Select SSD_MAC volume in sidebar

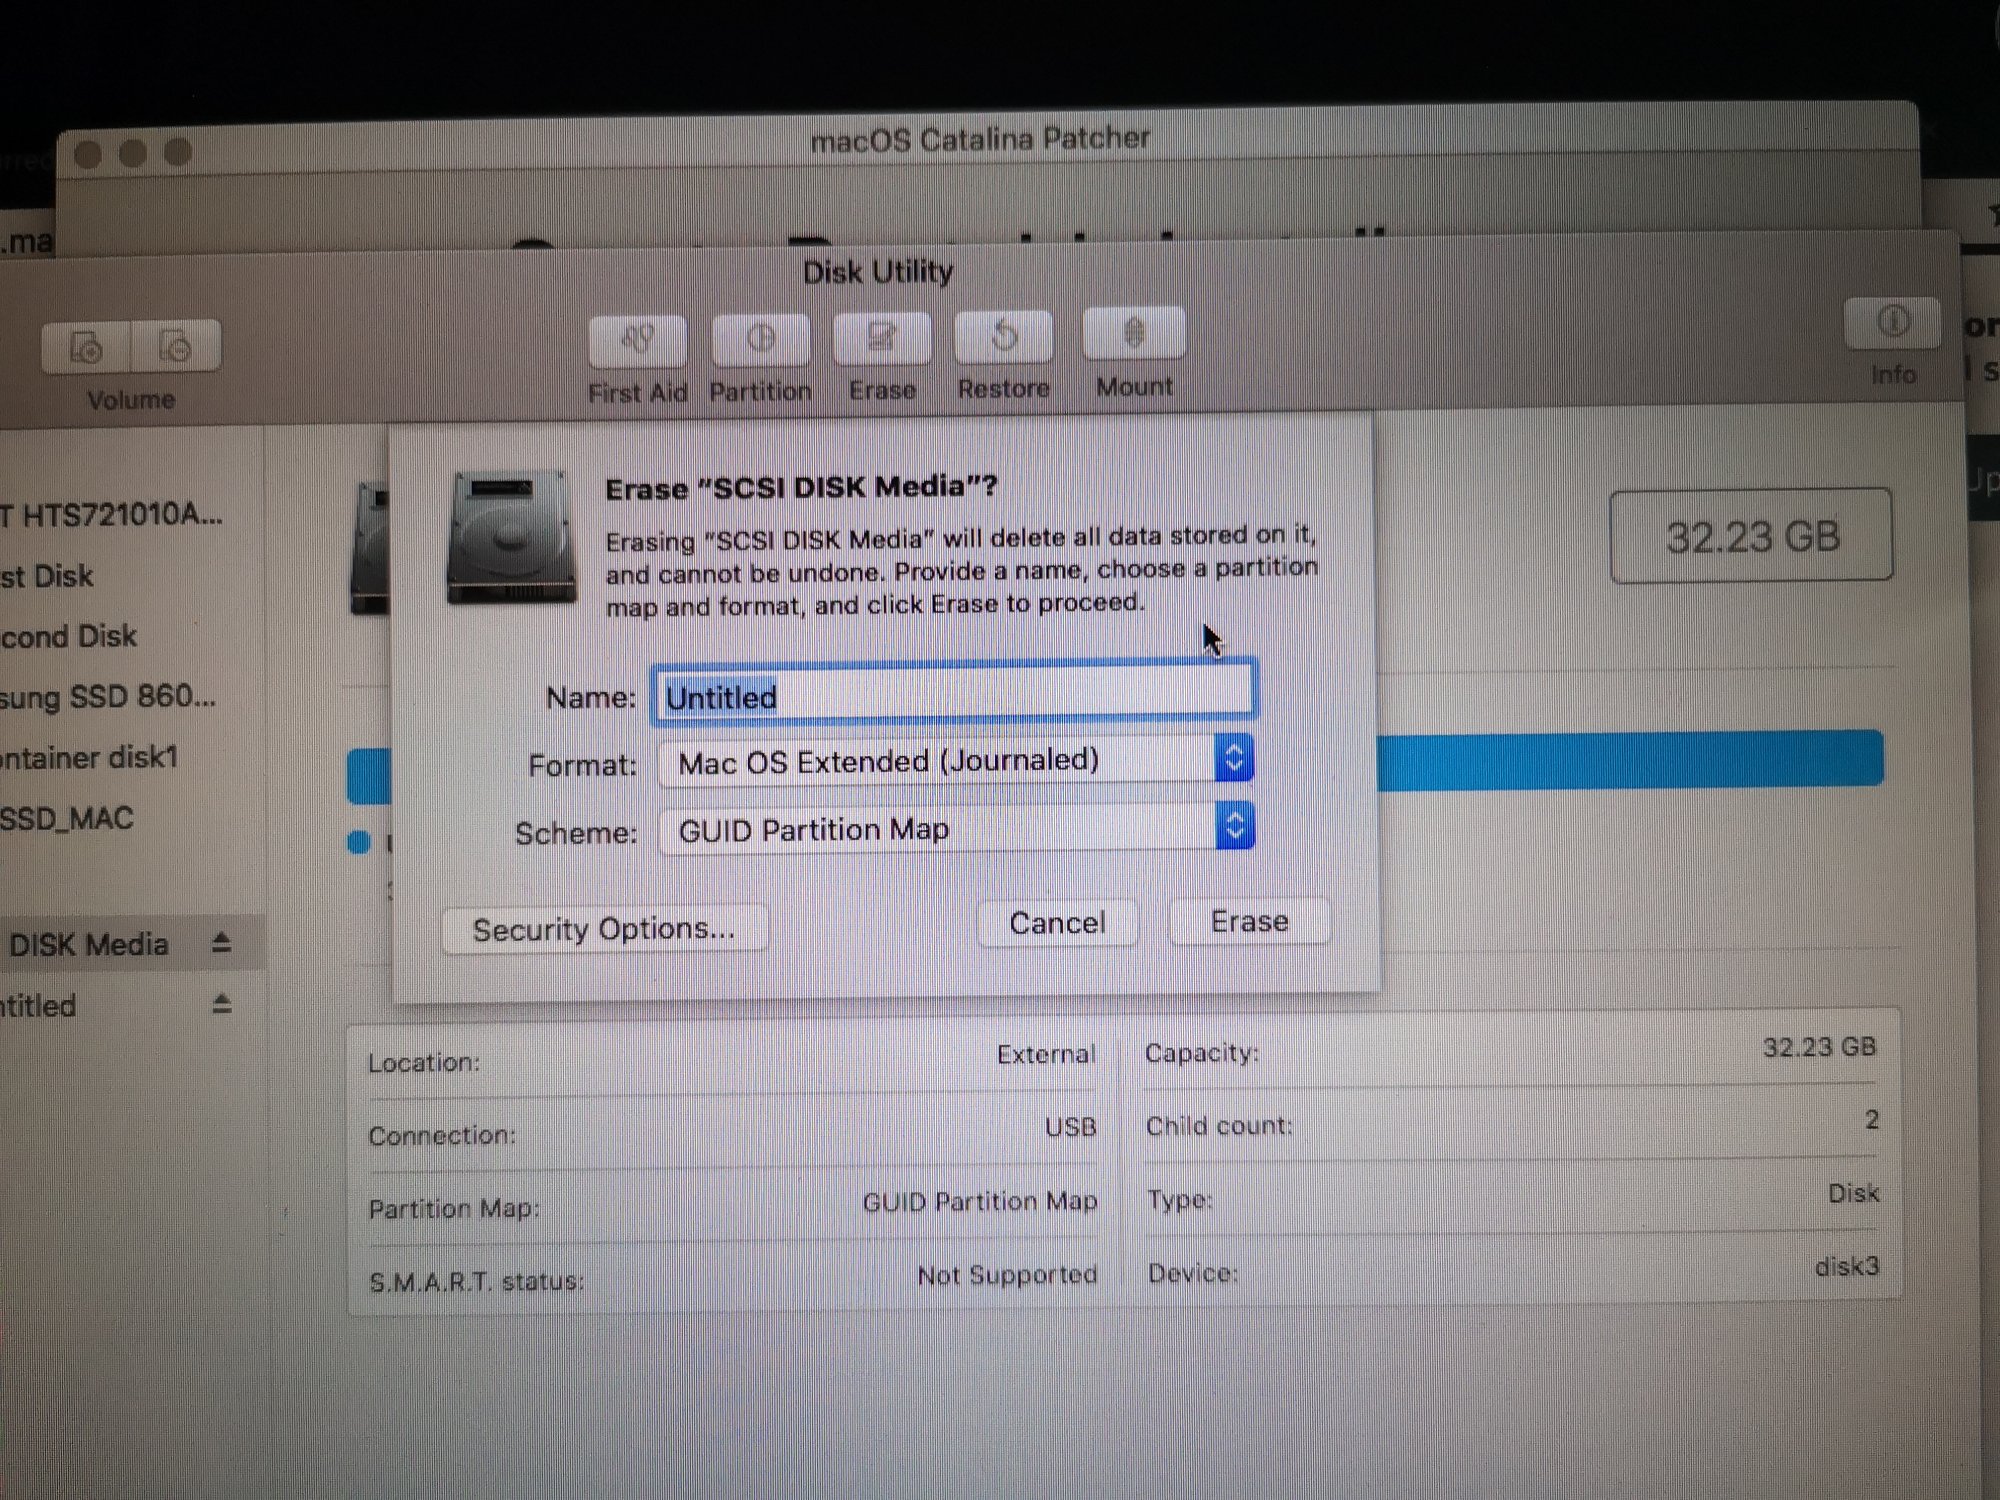[68, 819]
